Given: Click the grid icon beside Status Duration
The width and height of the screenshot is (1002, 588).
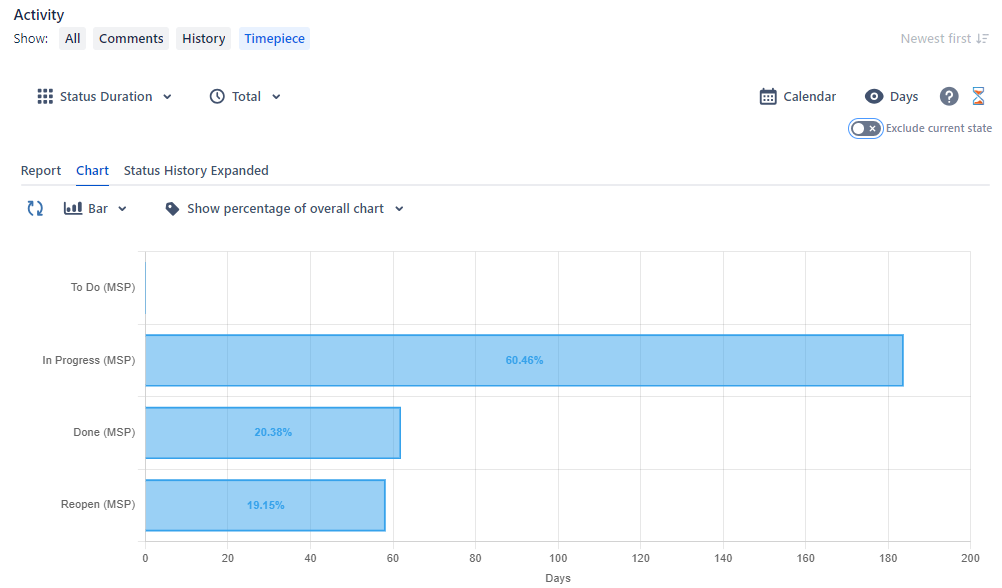Looking at the screenshot, I should (45, 96).
